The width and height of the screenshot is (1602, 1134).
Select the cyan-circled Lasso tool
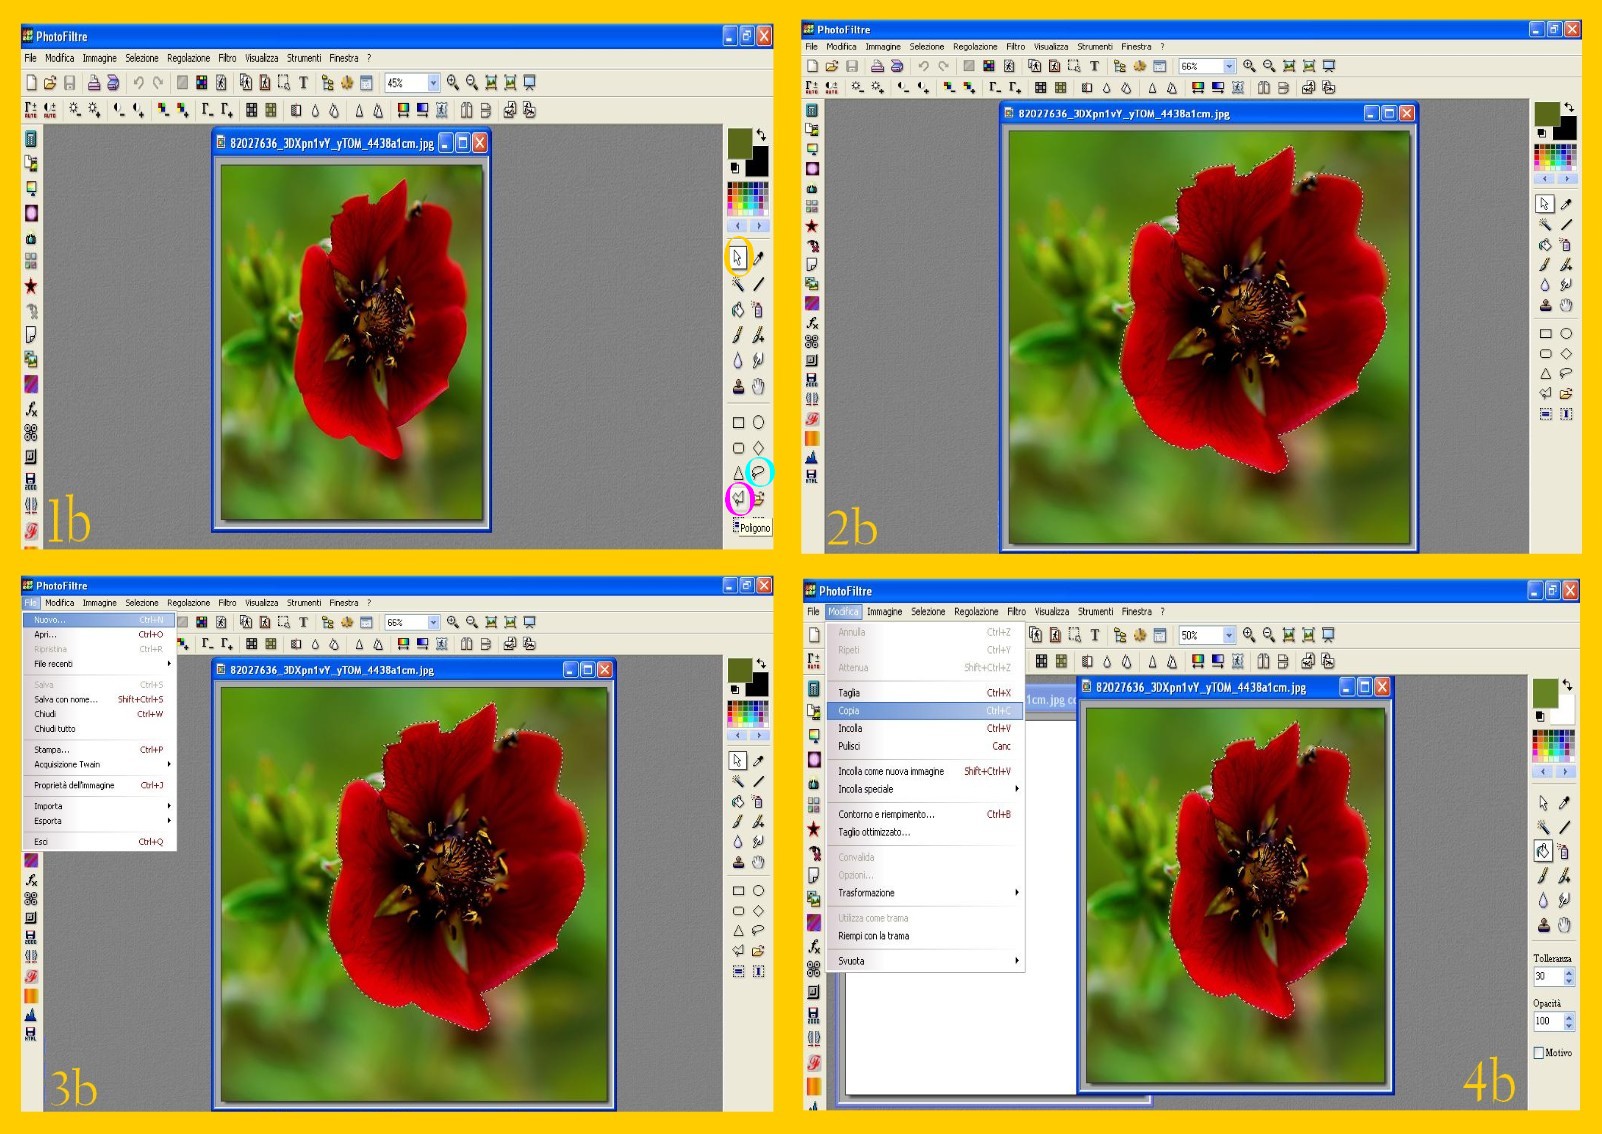[759, 472]
